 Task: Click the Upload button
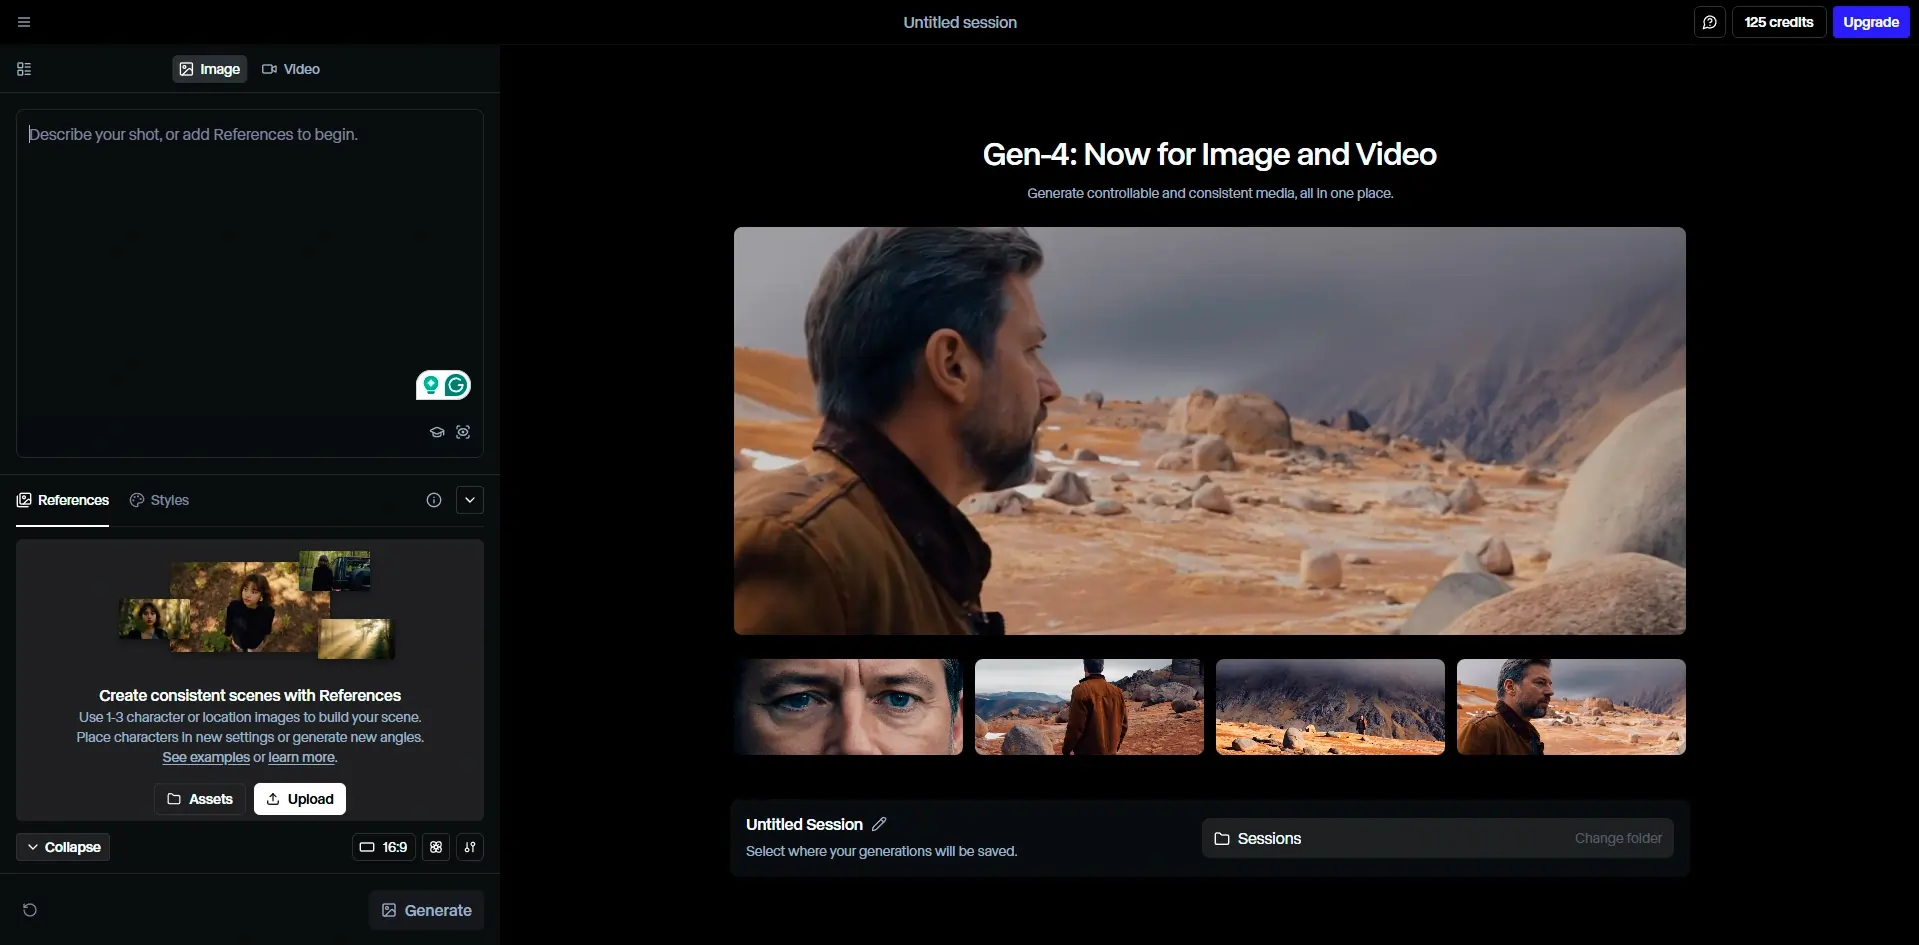point(300,799)
